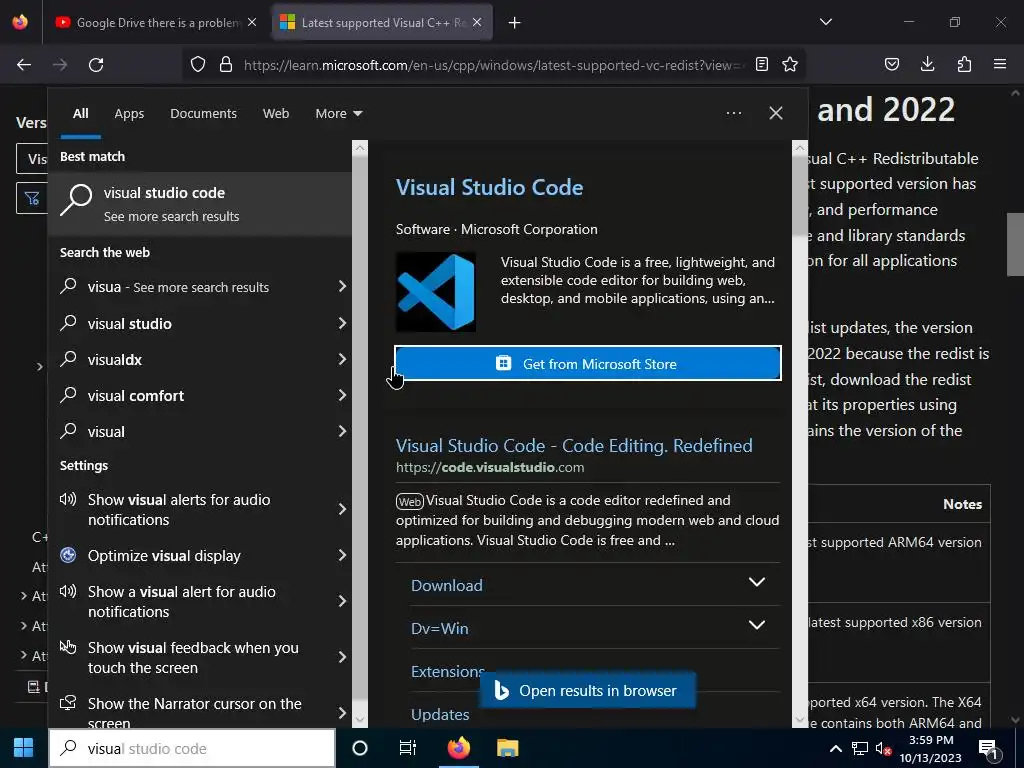Open Task View from the taskbar
The height and width of the screenshot is (768, 1024).
[408, 748]
